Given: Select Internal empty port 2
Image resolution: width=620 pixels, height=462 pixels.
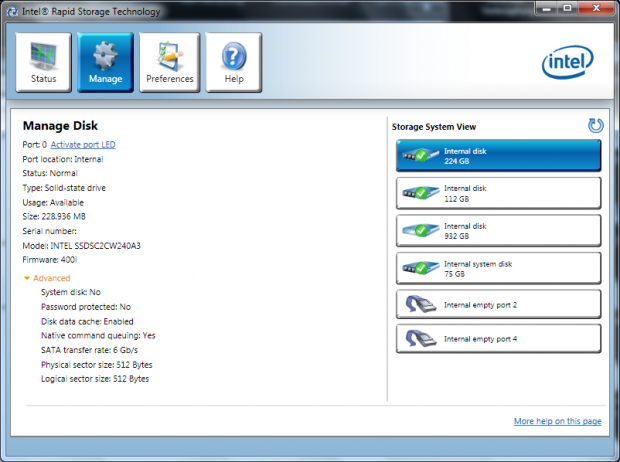Looking at the screenshot, I should point(499,305).
